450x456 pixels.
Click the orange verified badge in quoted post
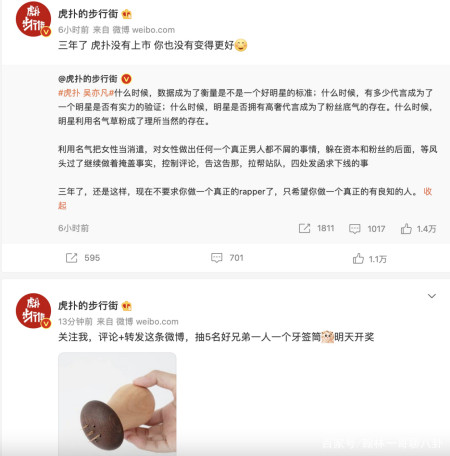tap(126, 79)
